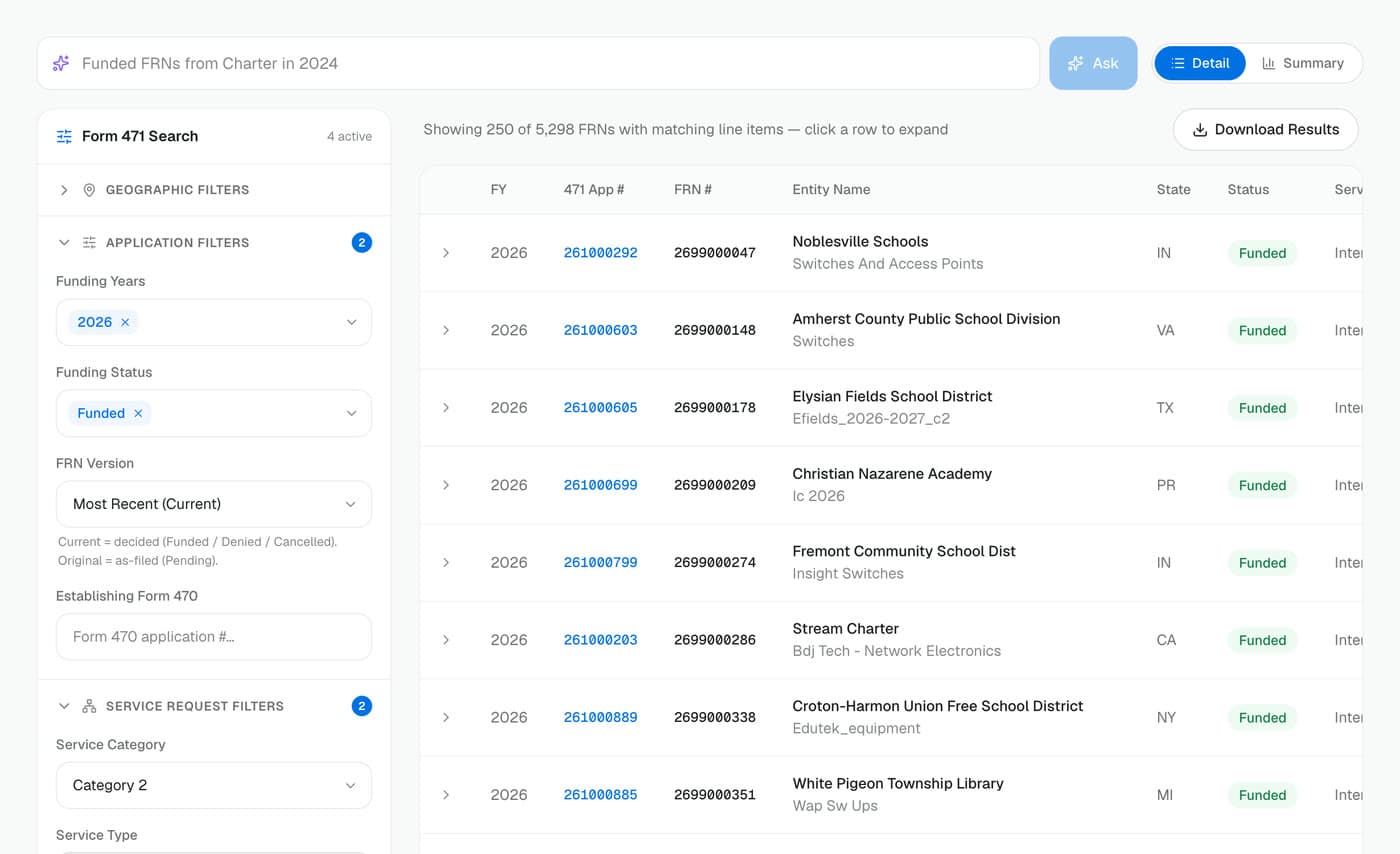Click the download icon on Download Results
Viewport: 1400px width, 854px height.
click(x=1200, y=129)
